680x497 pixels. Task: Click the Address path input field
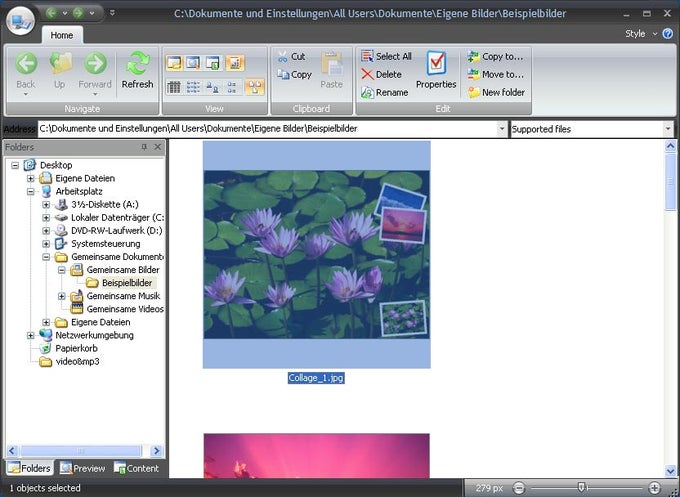pyautogui.click(x=267, y=129)
